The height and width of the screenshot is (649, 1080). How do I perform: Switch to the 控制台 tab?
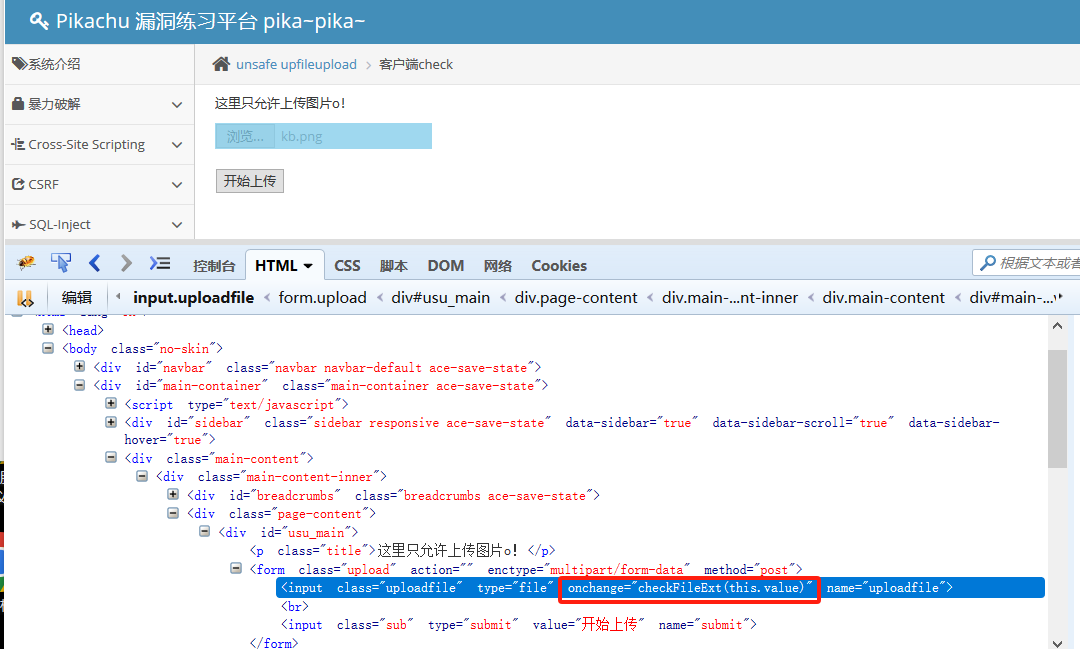pos(214,266)
